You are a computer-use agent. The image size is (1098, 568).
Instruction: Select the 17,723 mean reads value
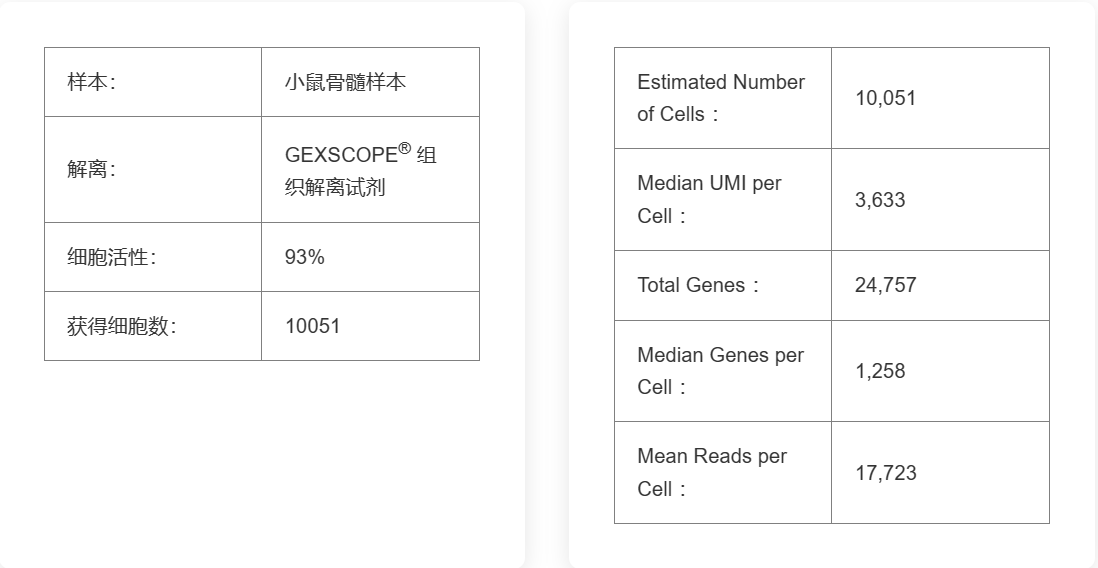(885, 473)
